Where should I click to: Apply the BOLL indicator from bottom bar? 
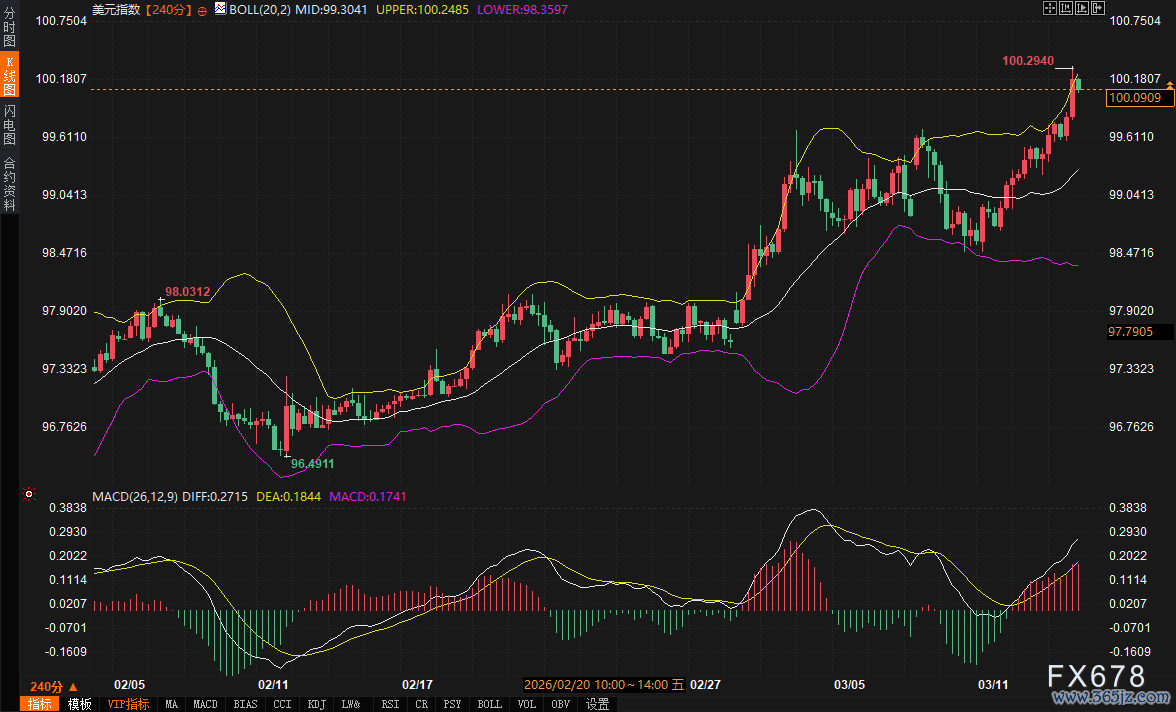490,704
